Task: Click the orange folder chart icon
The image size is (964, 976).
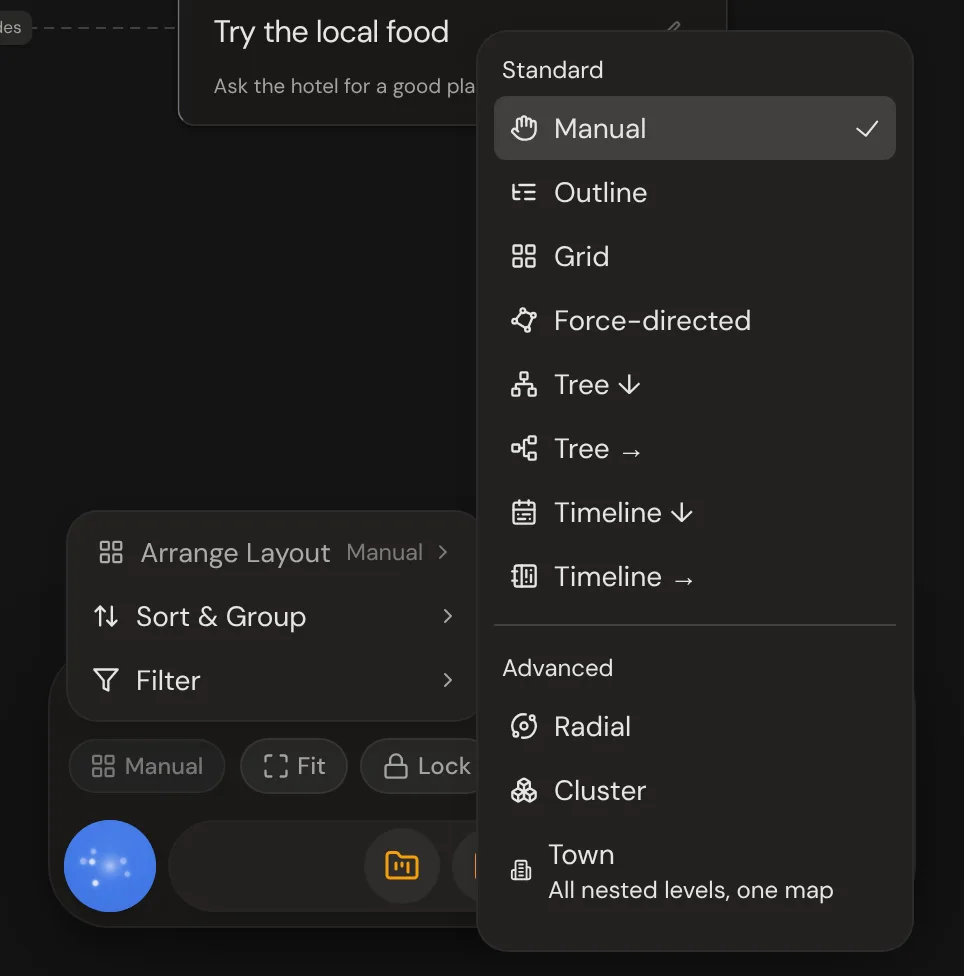Action: [x=402, y=866]
